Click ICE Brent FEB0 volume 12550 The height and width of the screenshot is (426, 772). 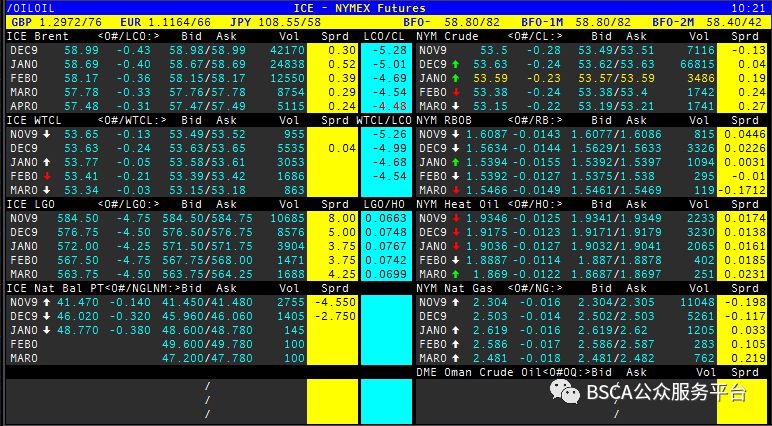tap(287, 78)
